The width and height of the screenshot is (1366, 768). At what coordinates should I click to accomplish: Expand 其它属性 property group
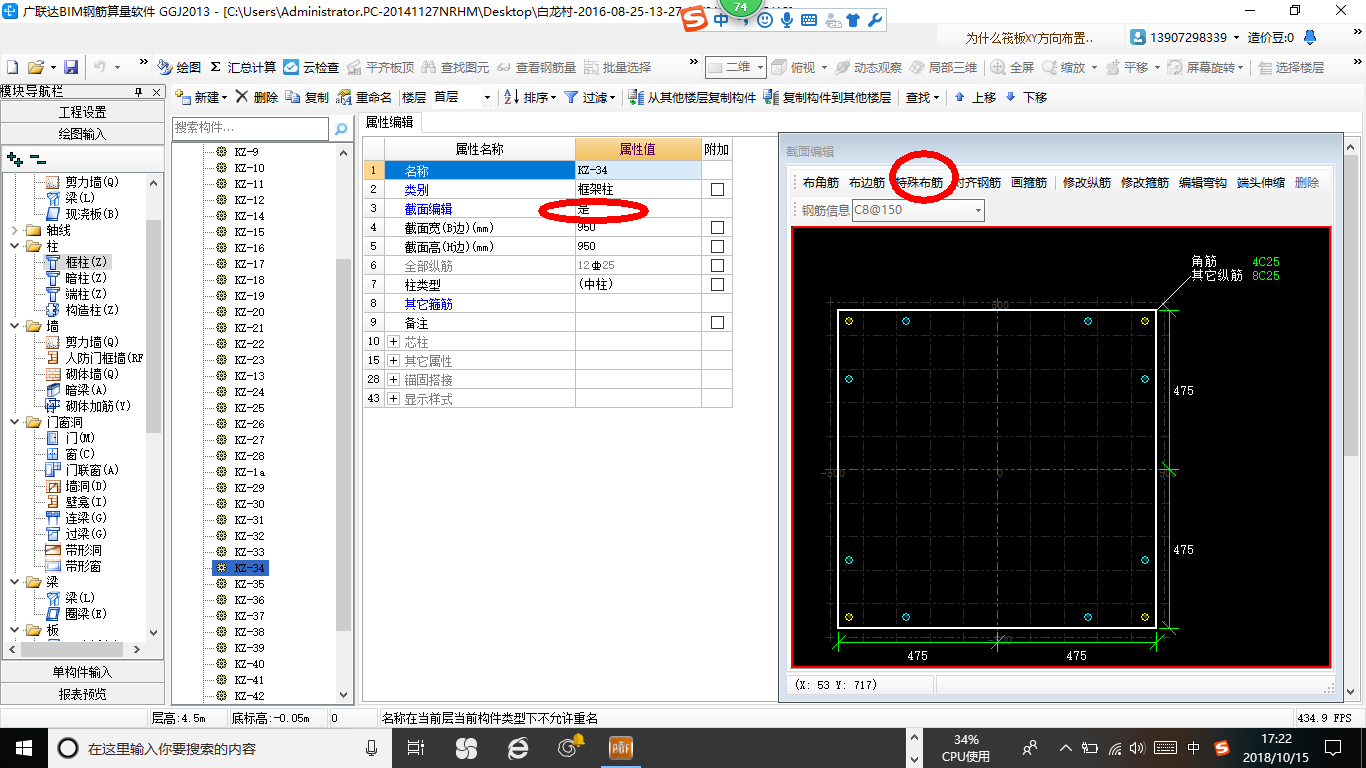click(x=393, y=360)
